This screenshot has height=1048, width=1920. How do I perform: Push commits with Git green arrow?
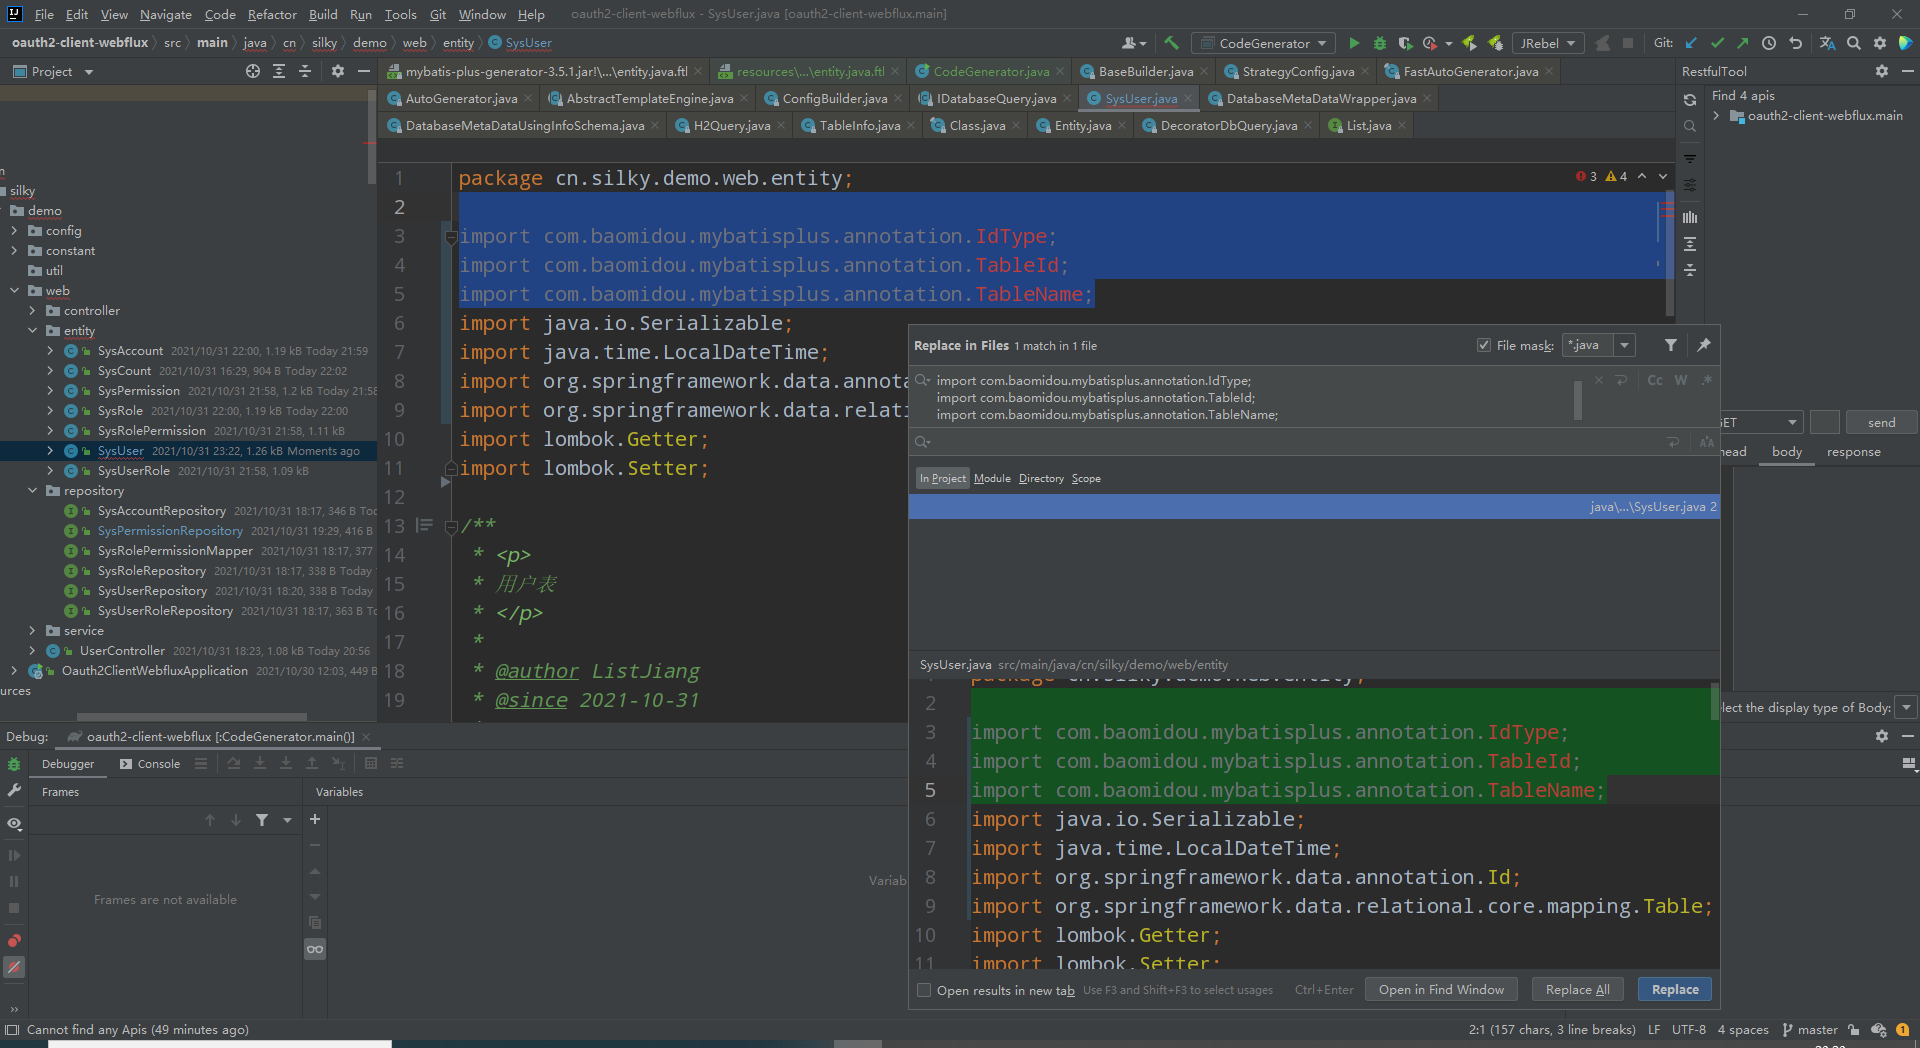pos(1743,43)
